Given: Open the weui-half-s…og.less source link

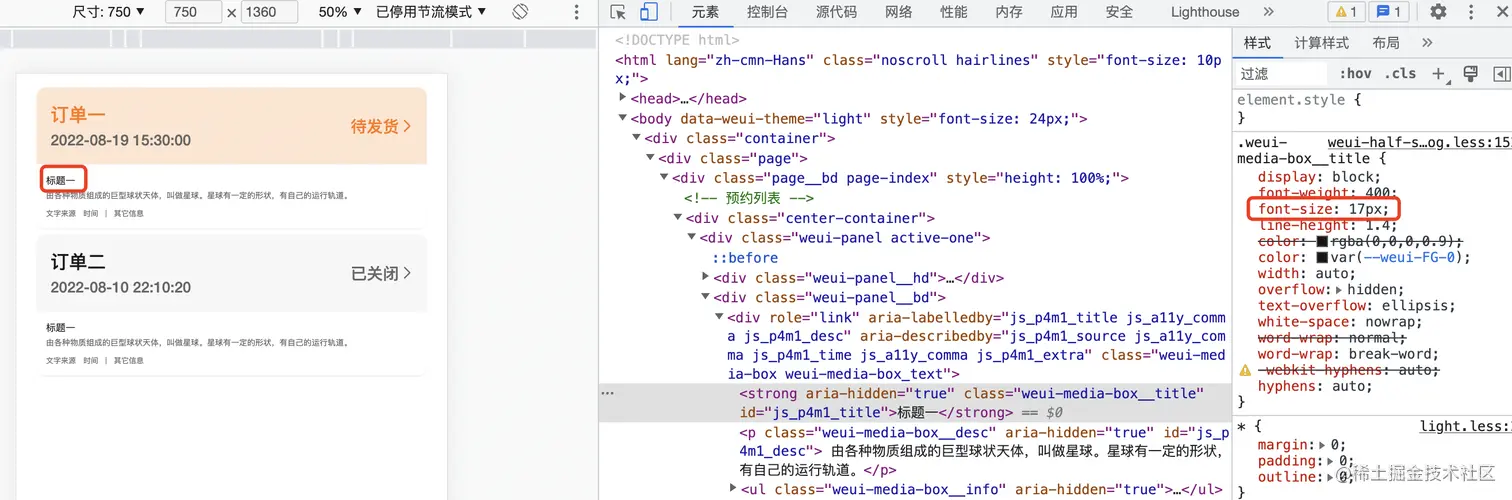Looking at the screenshot, I should 1420,143.
